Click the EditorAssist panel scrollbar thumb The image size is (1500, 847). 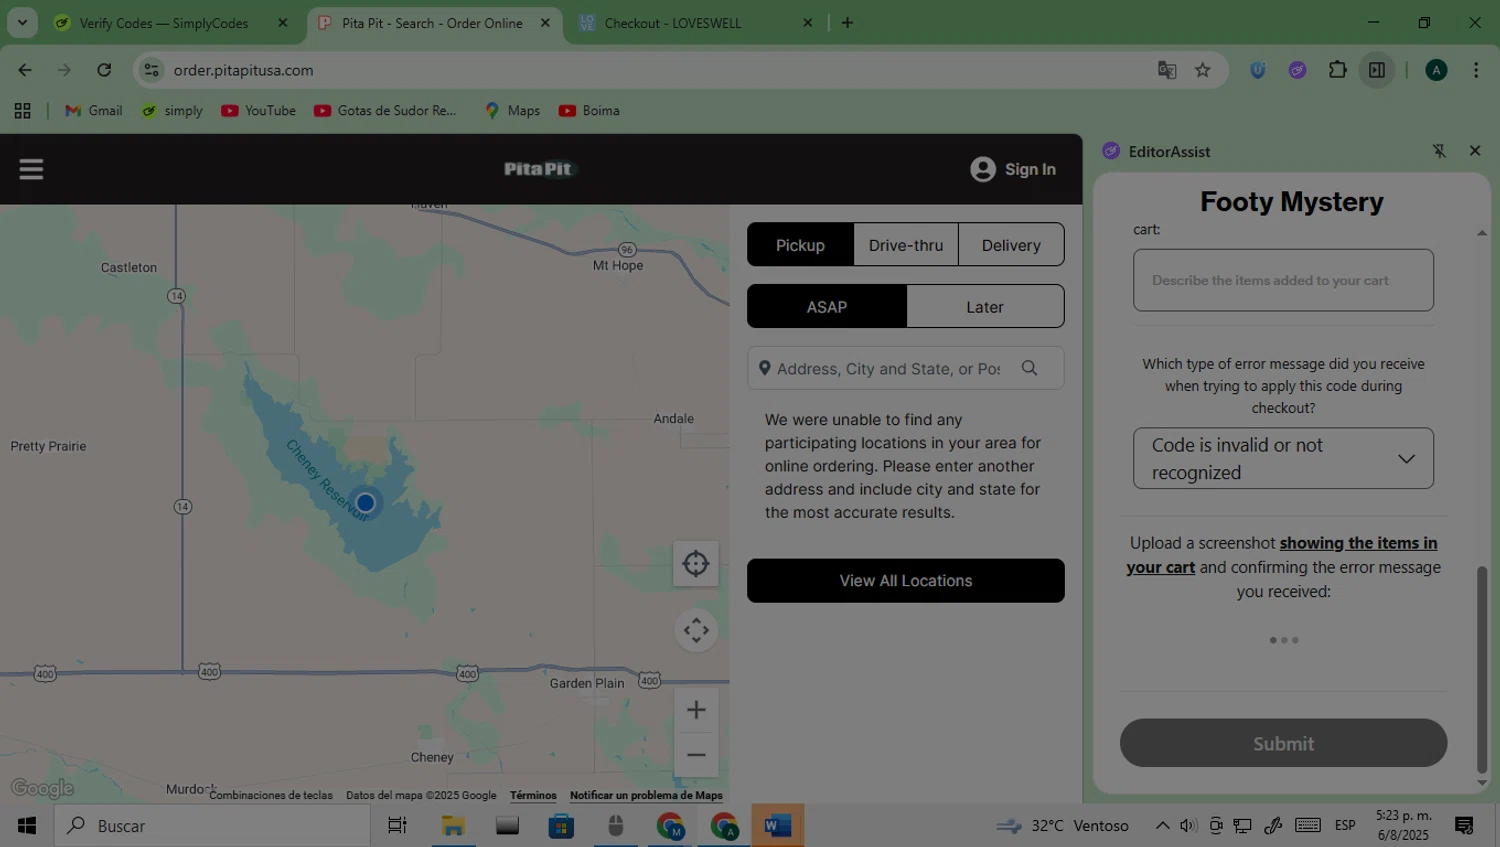click(x=1482, y=669)
